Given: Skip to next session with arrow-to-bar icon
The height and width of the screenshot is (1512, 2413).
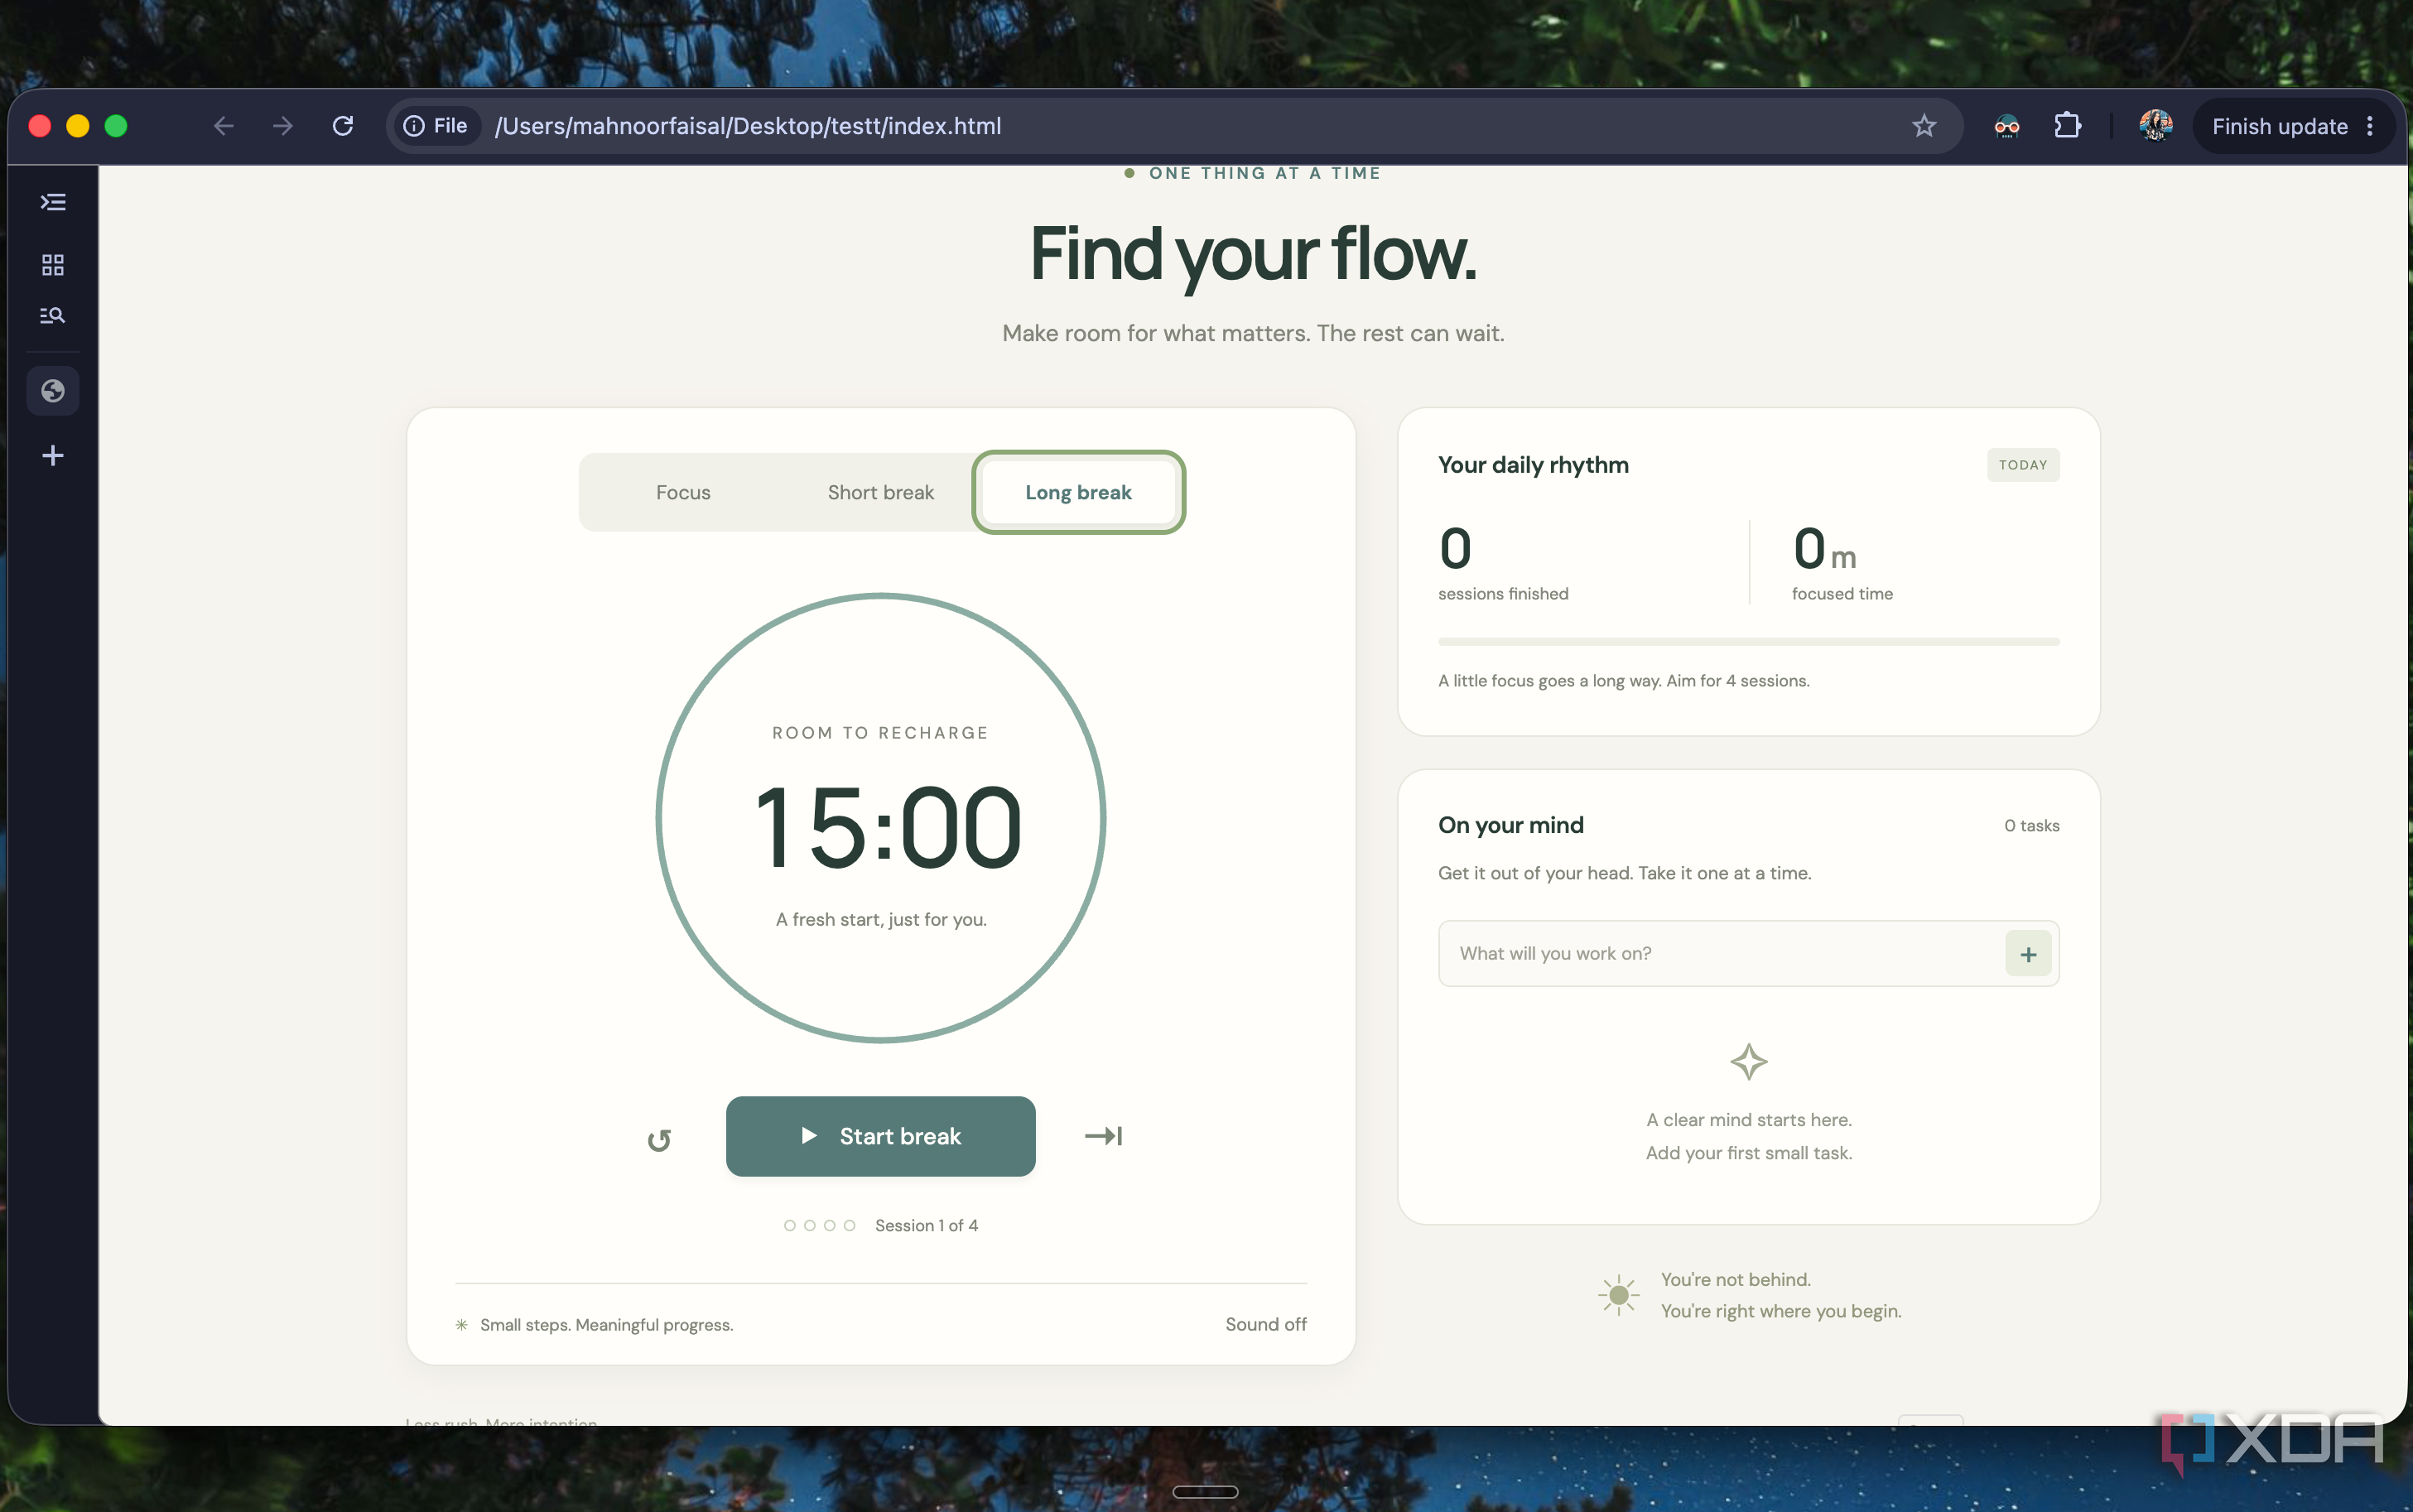Looking at the screenshot, I should click(1104, 1136).
